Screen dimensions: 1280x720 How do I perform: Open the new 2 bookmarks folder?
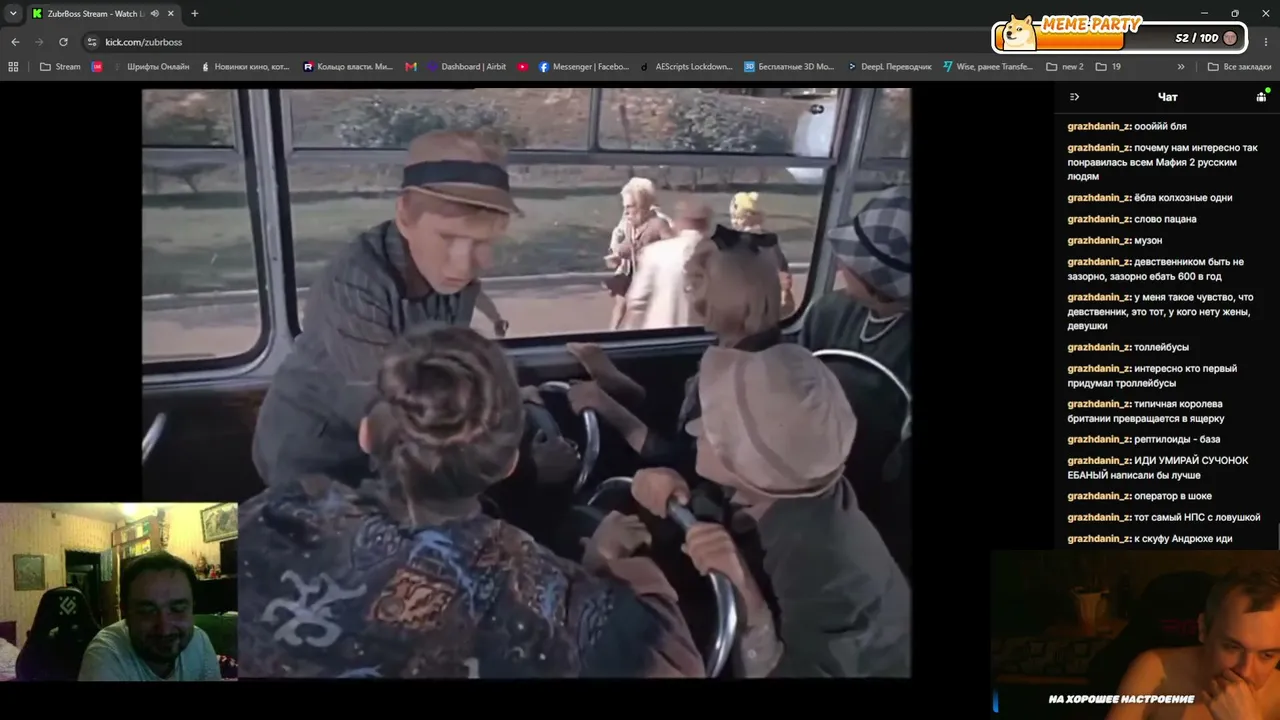pos(1065,67)
